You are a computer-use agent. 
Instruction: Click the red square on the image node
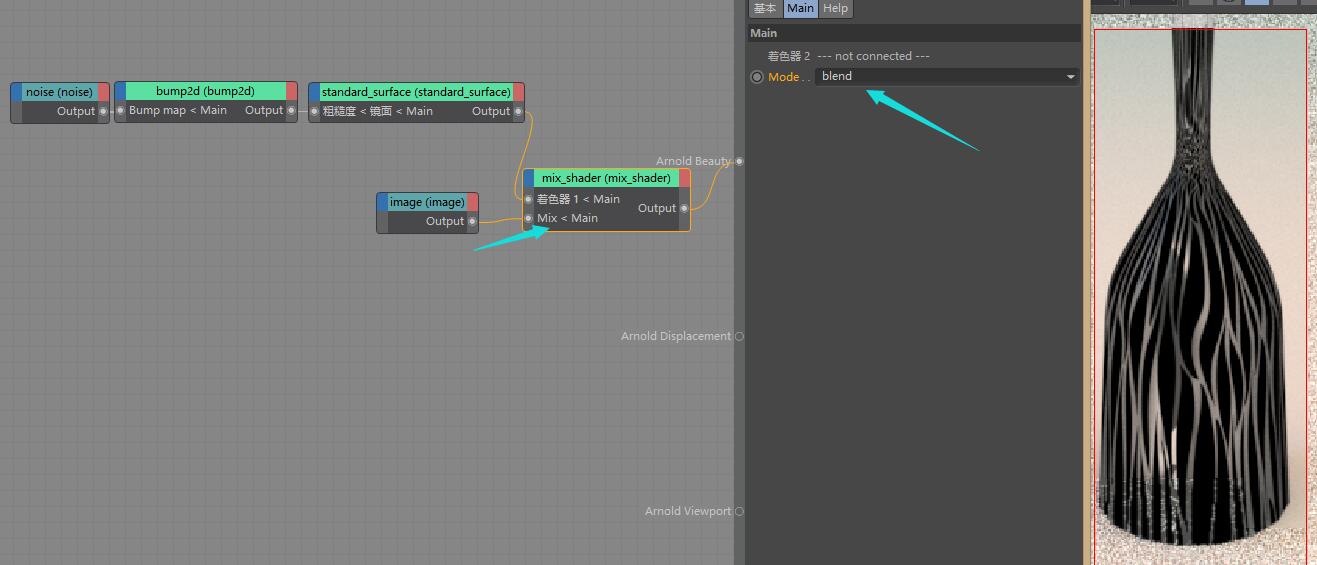point(473,202)
